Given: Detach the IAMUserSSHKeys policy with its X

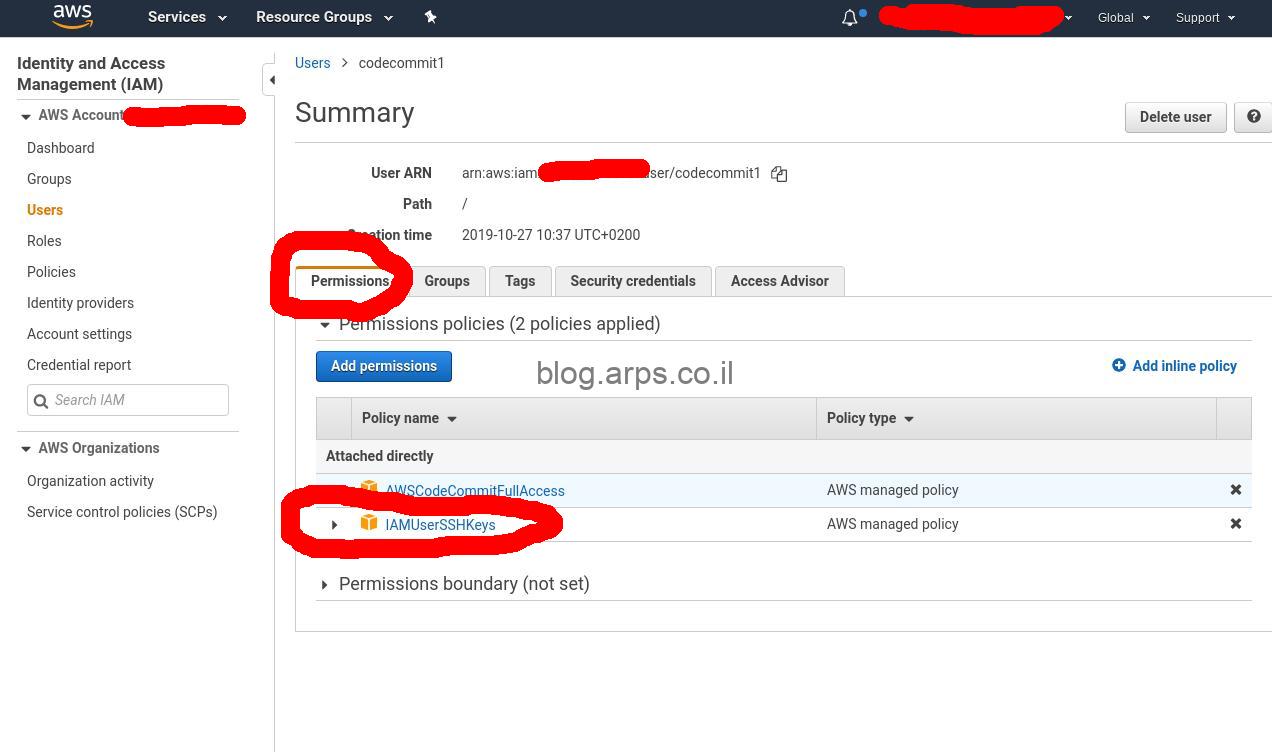Looking at the screenshot, I should coord(1236,524).
